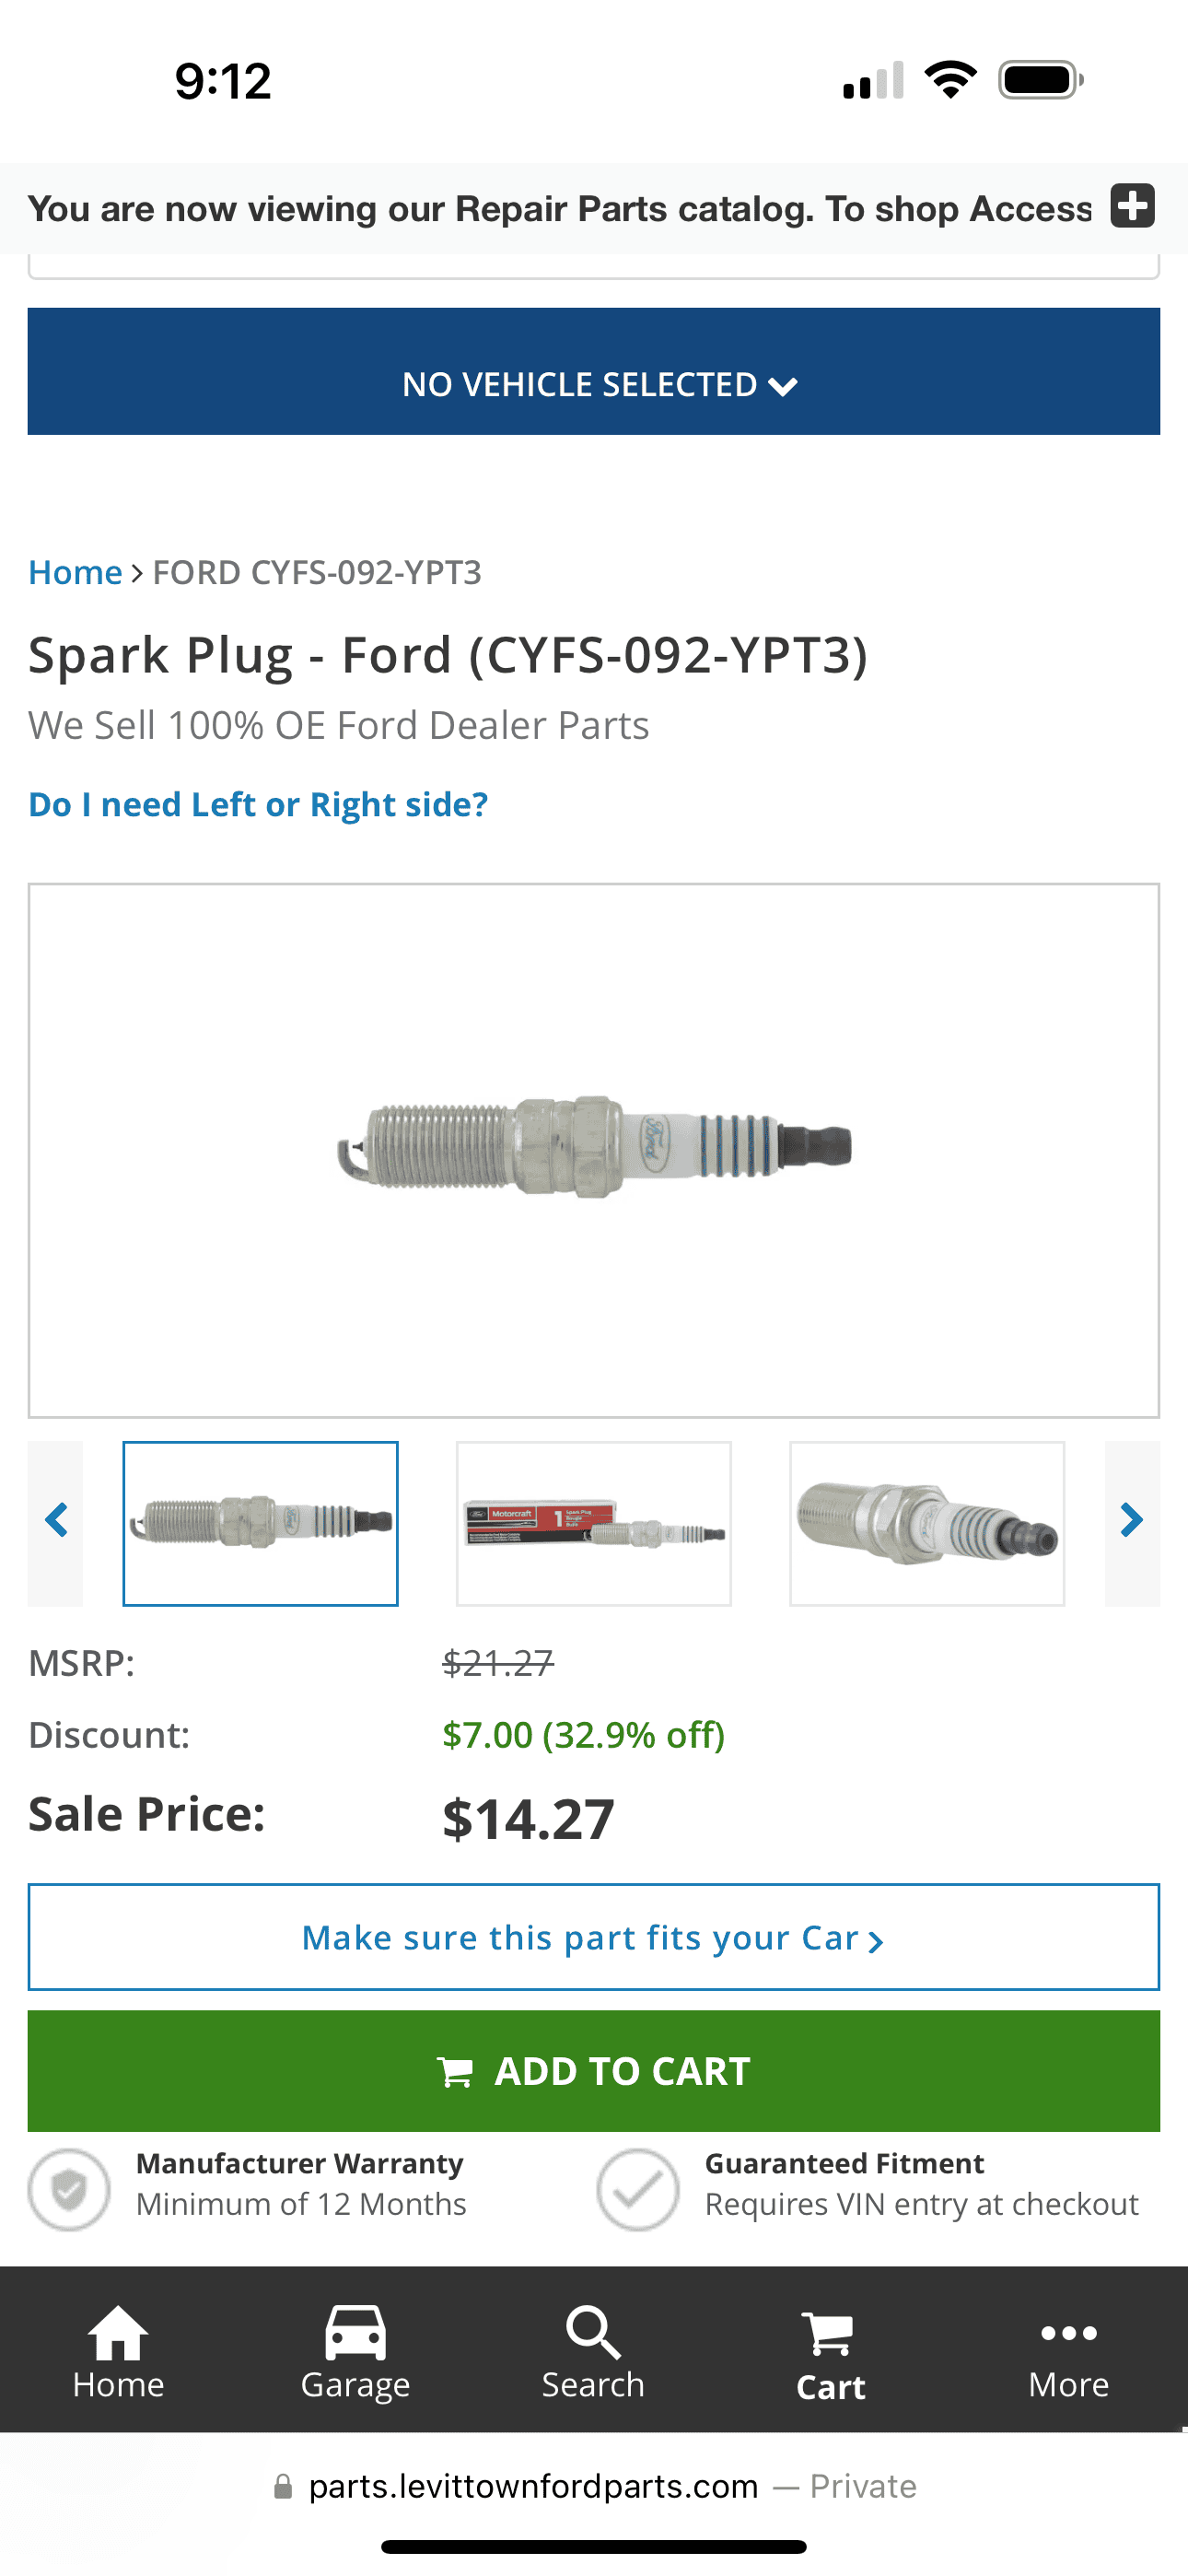
Task: Open the Home tab in bottom bar
Action: tap(118, 2350)
